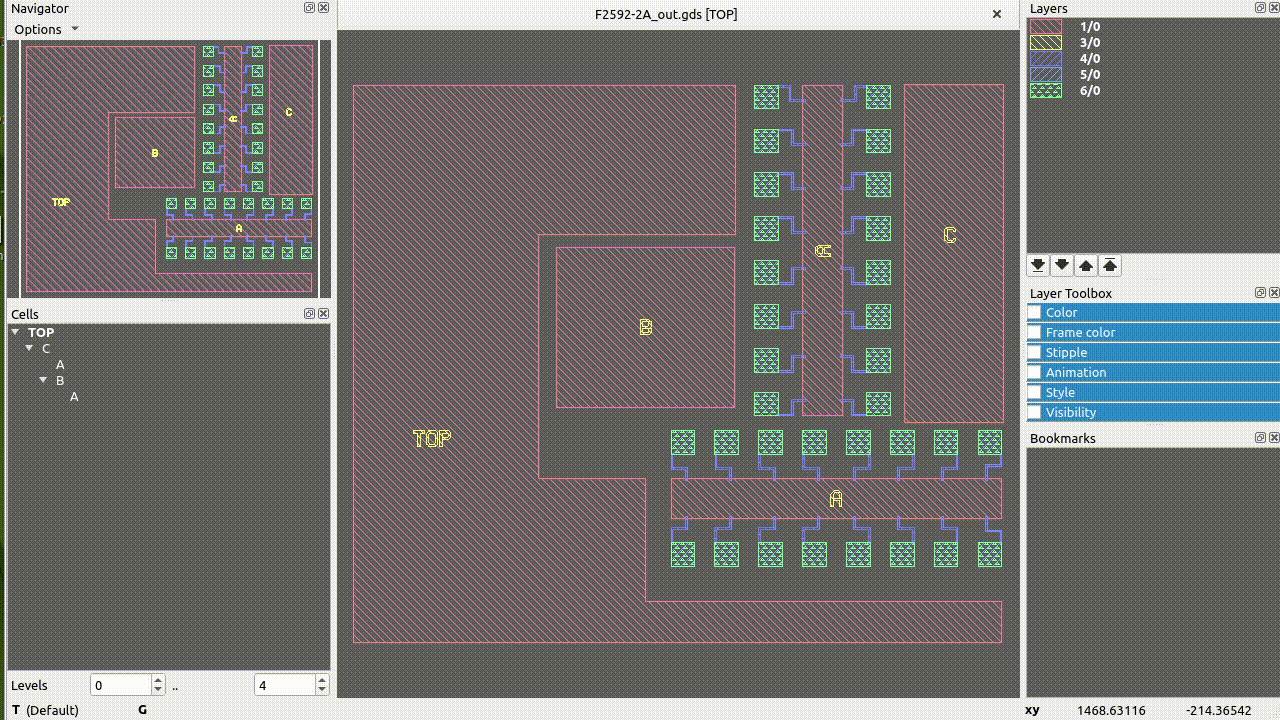Move selected layer to top
The image size is (1280, 720).
click(1110, 265)
